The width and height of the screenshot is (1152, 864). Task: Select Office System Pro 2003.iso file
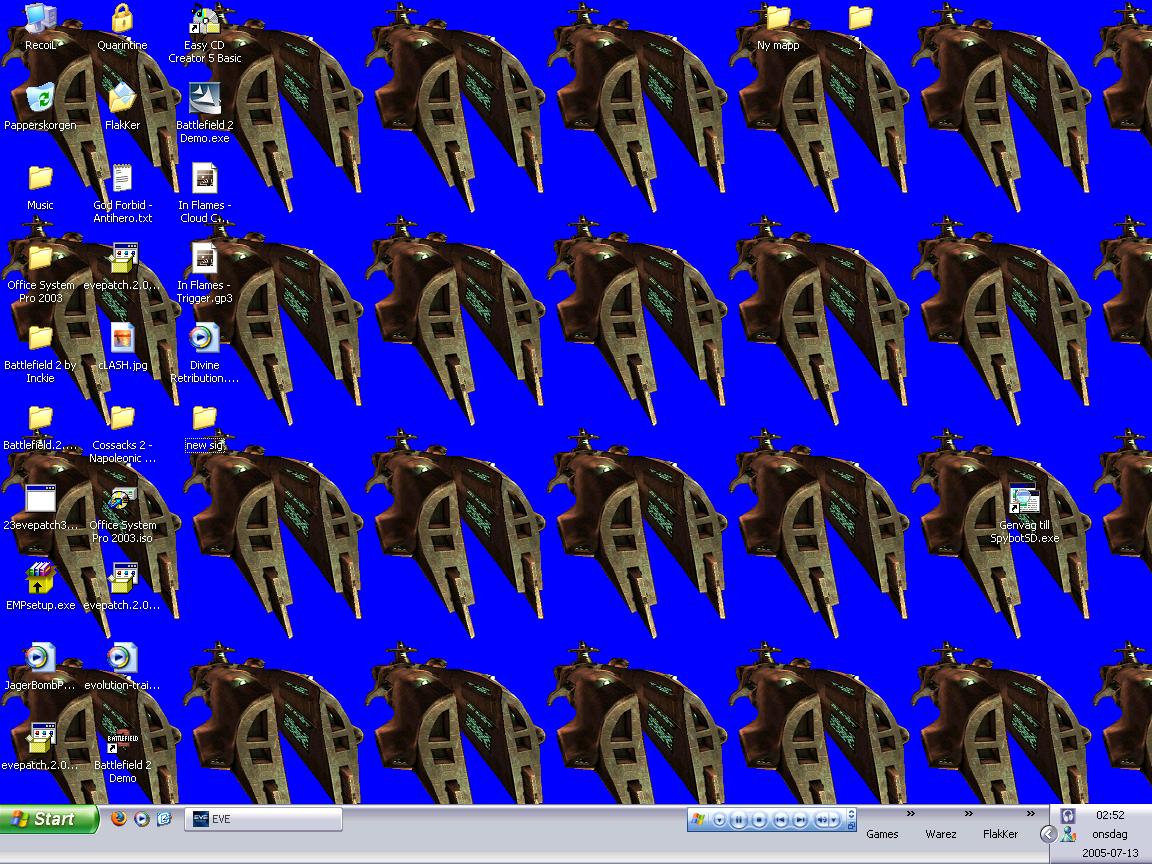click(122, 499)
